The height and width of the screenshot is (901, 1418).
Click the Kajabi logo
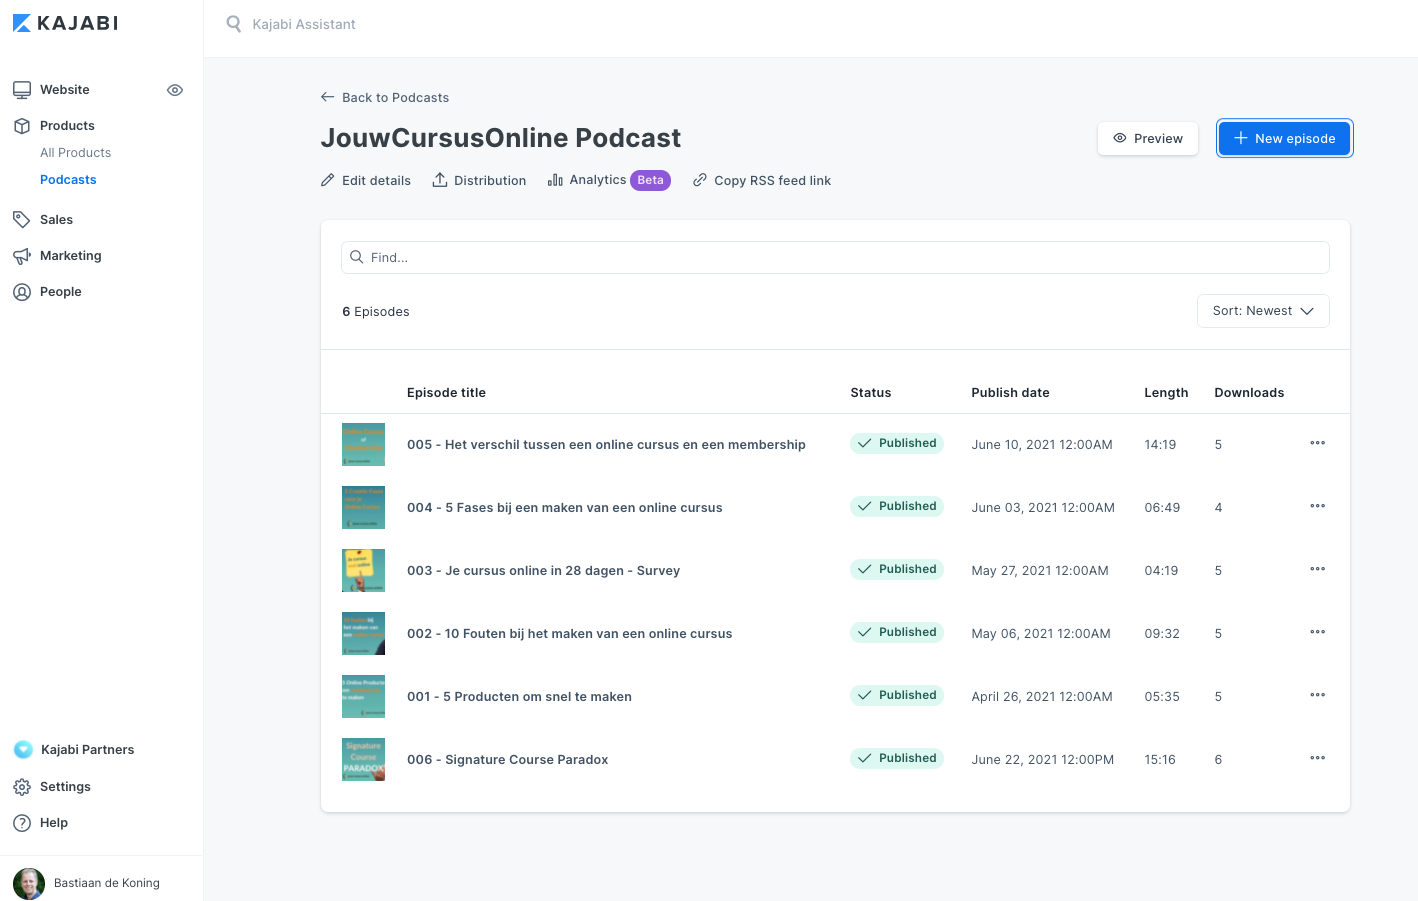[65, 23]
